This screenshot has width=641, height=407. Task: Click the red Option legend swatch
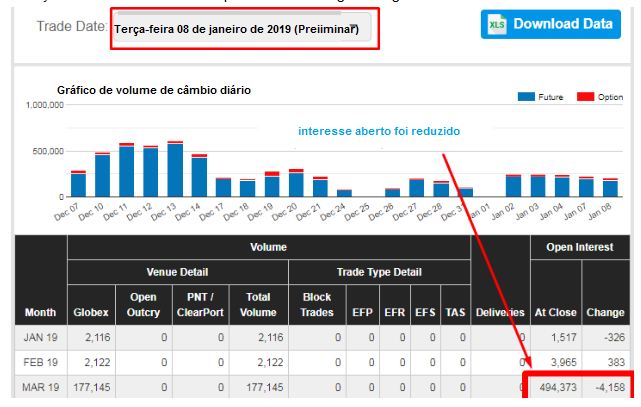tap(585, 96)
